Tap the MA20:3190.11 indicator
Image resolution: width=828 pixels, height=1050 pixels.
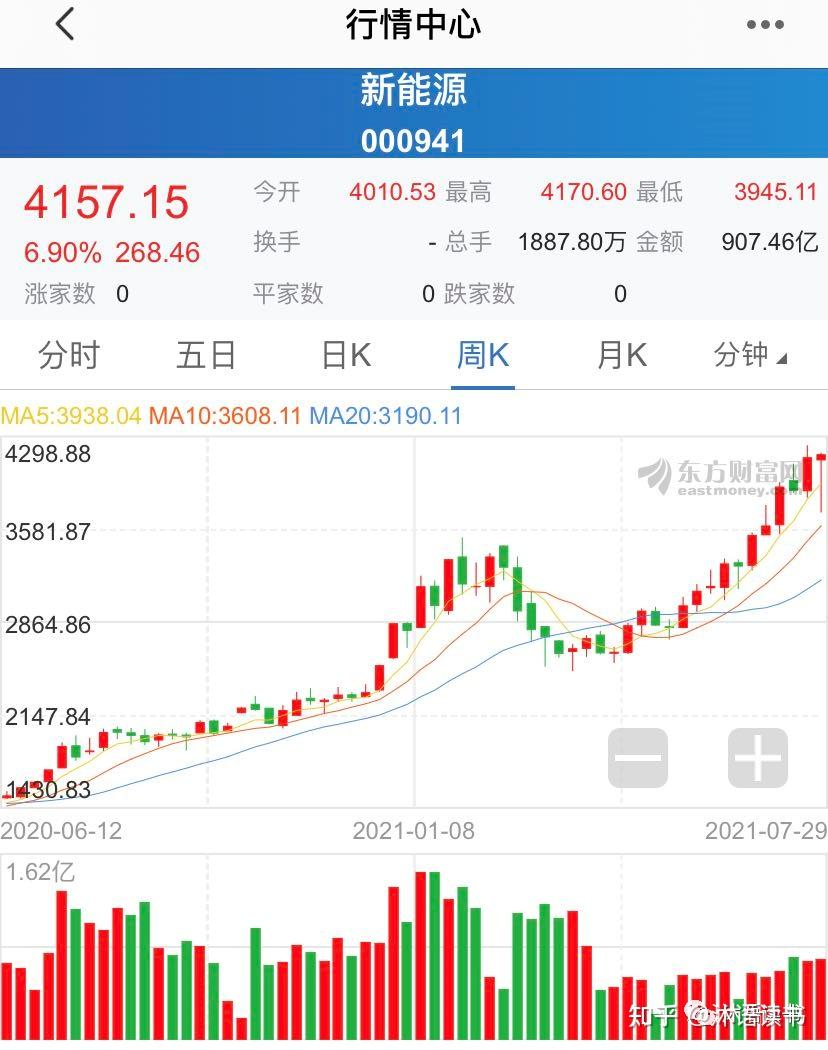386,416
